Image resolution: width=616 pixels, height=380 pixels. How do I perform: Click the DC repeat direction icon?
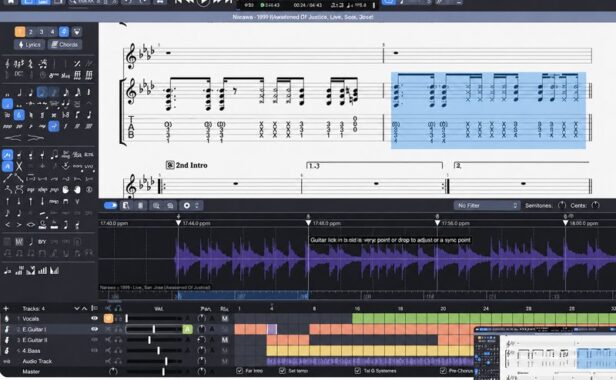(18, 74)
